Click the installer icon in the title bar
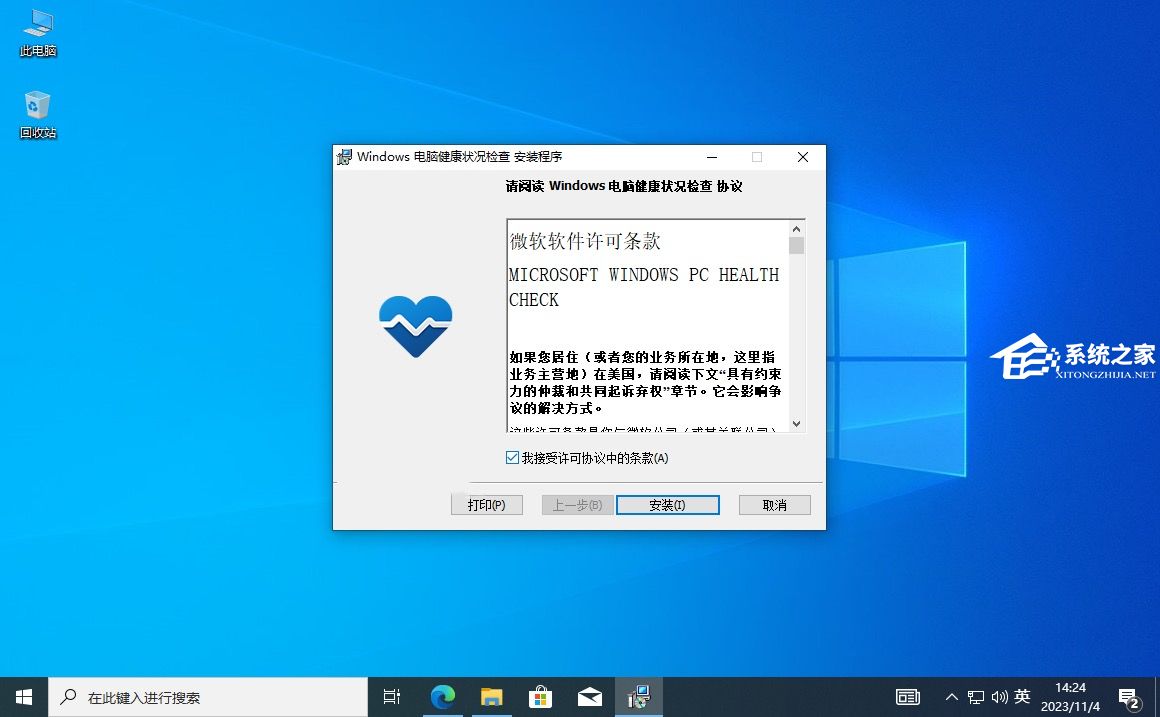 (x=344, y=157)
